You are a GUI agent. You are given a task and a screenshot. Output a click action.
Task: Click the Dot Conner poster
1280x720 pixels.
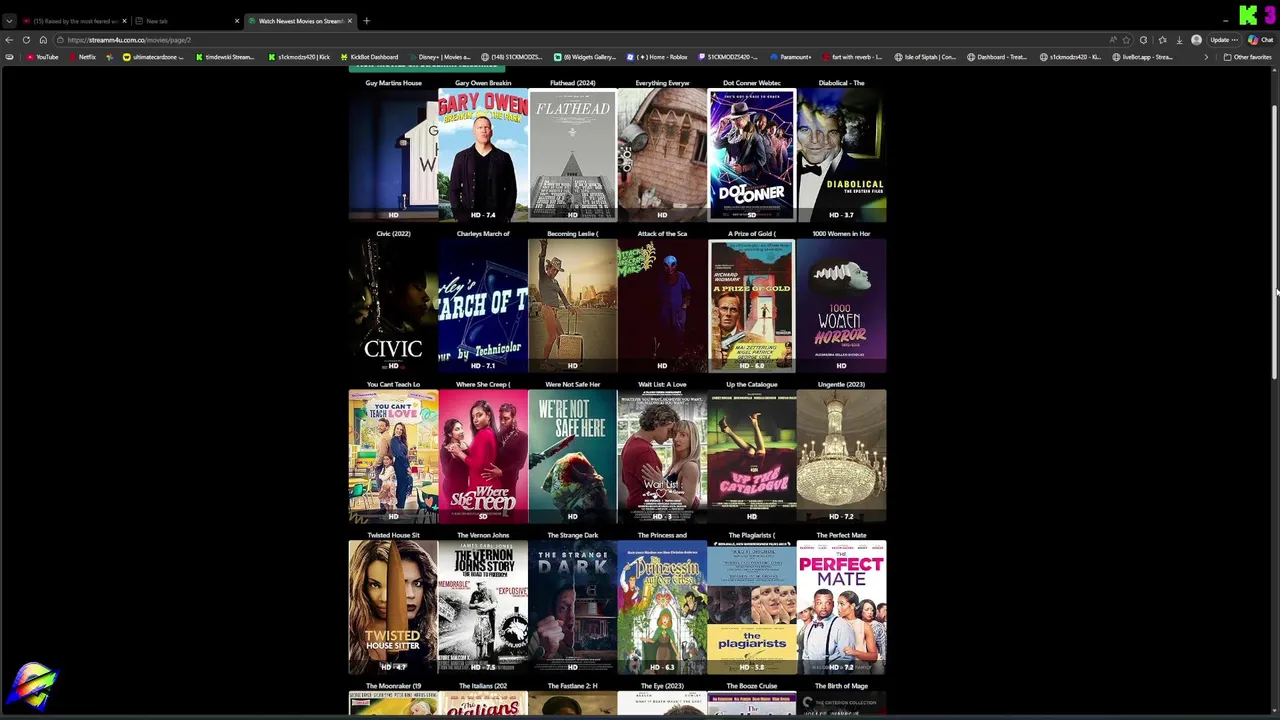tap(752, 155)
